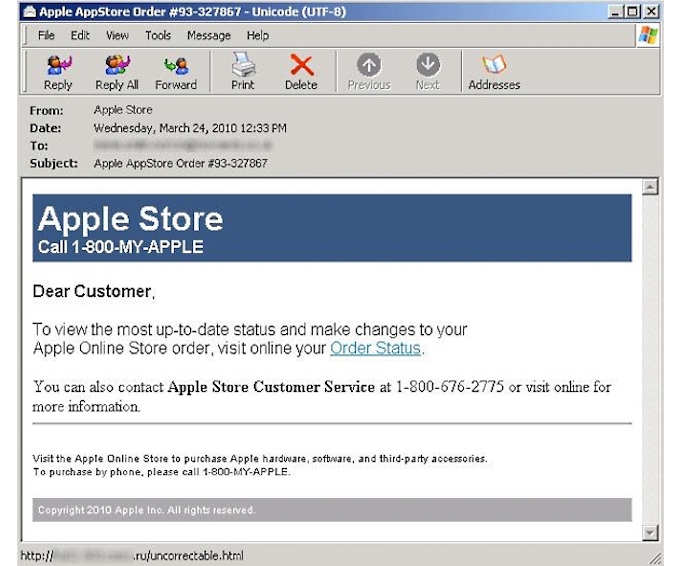
Task: Click the scrollbar down arrow
Action: click(650, 533)
